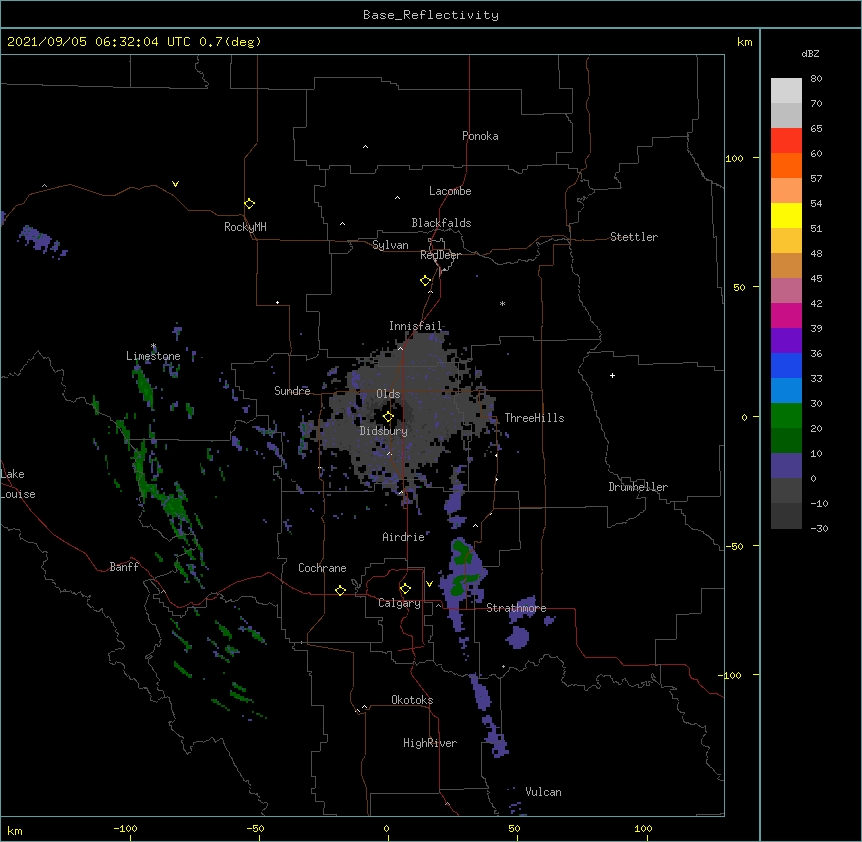Viewport: 862px width, 842px height.
Task: Select the yellow diamond marker above Calgary label
Action: click(405, 589)
